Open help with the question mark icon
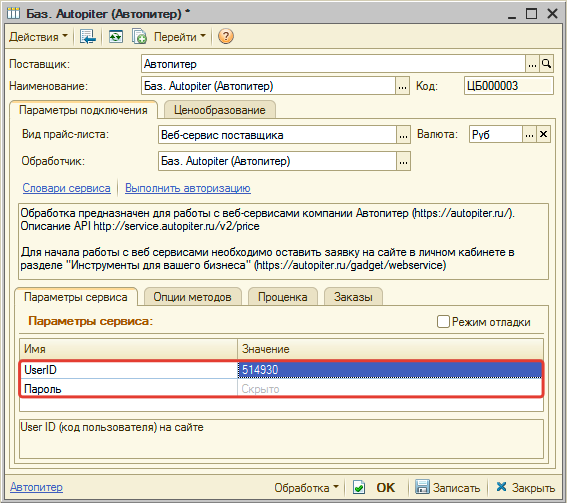 [x=226, y=37]
